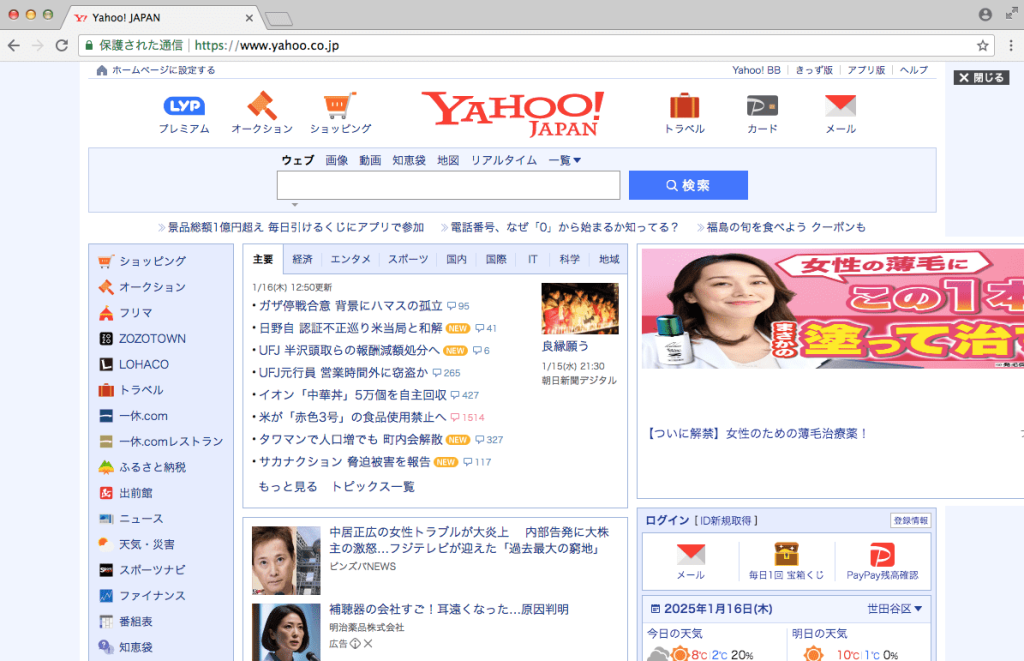Open the 福島の旬を食べよう クーポンも promo link
This screenshot has width=1024, height=661.
[786, 227]
